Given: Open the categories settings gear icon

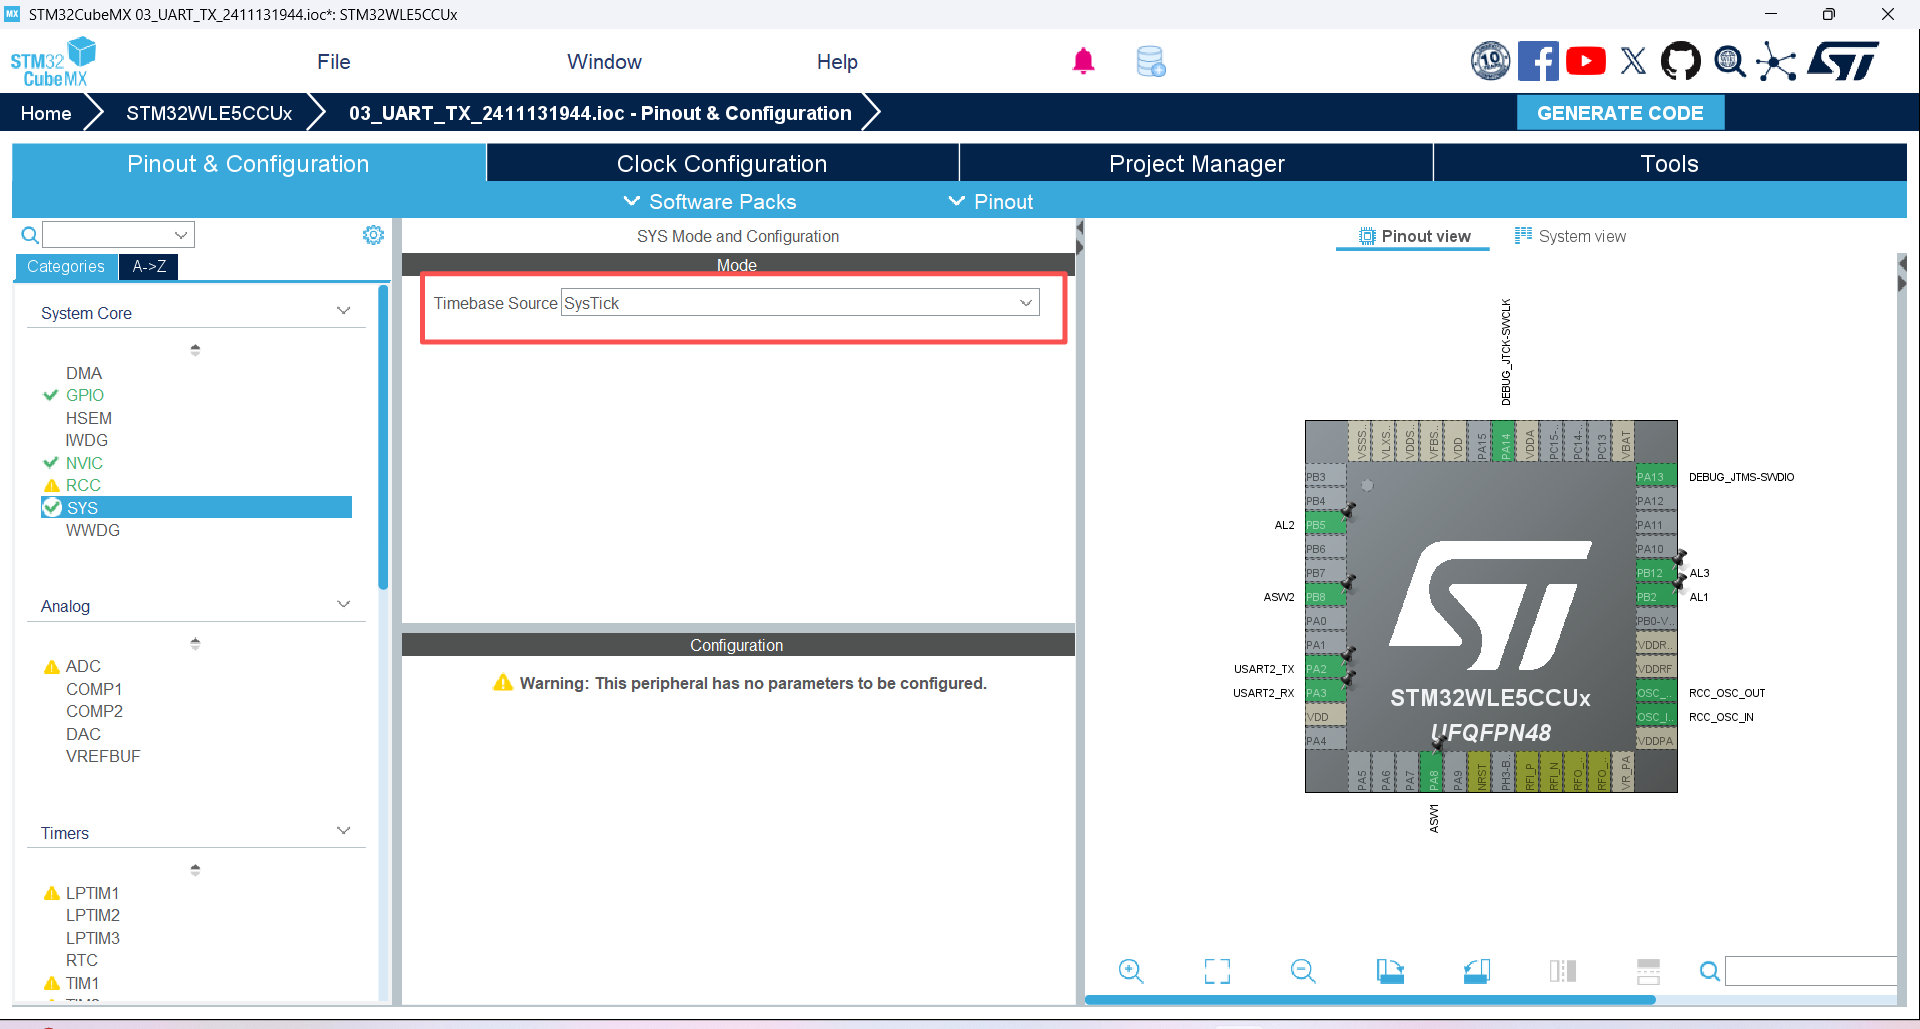Looking at the screenshot, I should pos(373,235).
